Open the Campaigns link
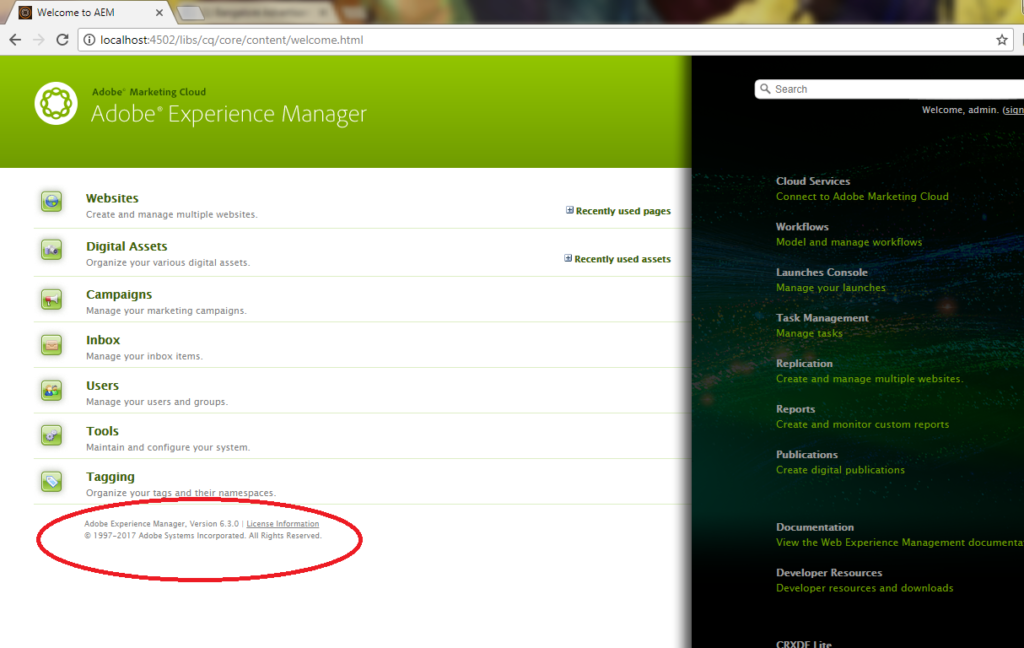This screenshot has height=648, width=1024. (x=119, y=295)
